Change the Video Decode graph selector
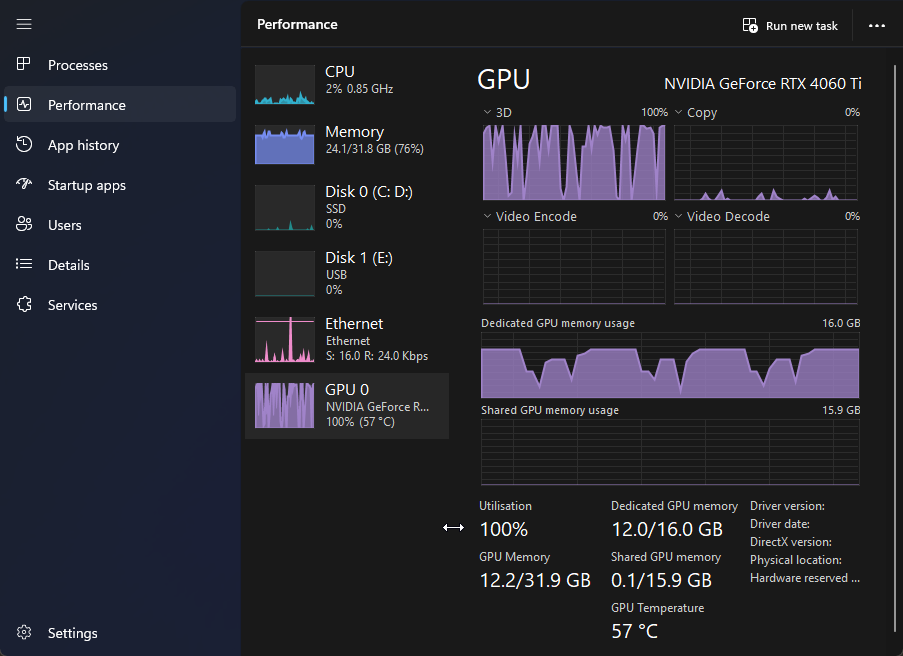903x656 pixels. tap(678, 217)
